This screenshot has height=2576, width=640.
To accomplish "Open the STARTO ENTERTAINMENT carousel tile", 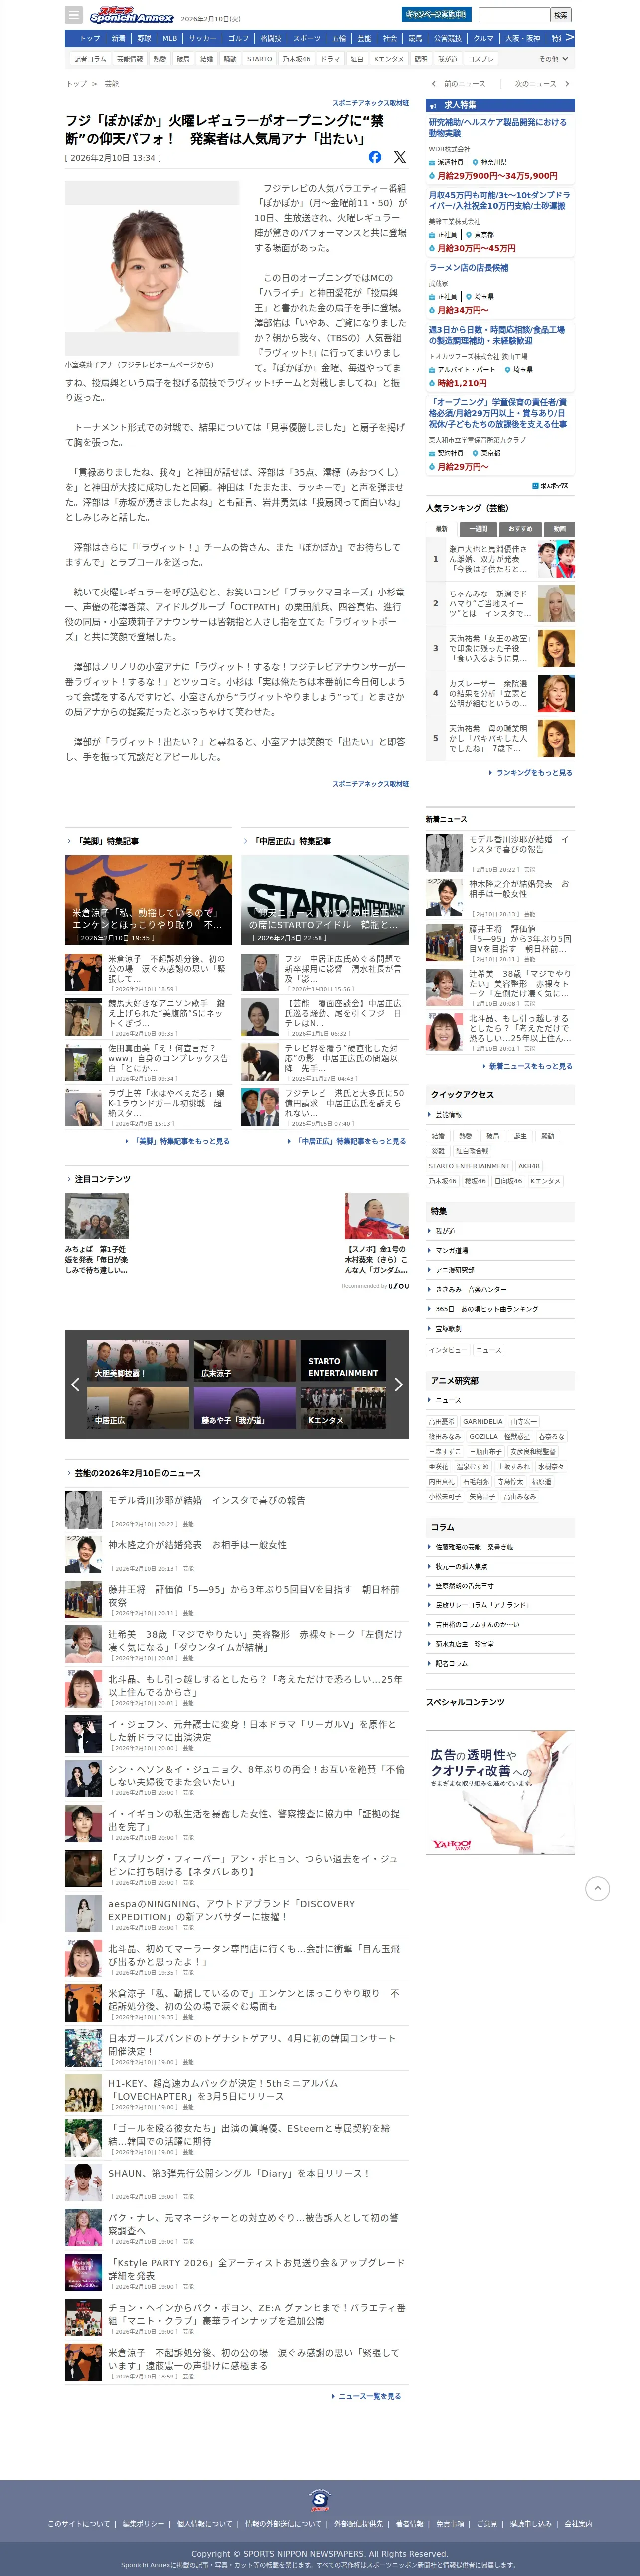I will [x=343, y=1361].
